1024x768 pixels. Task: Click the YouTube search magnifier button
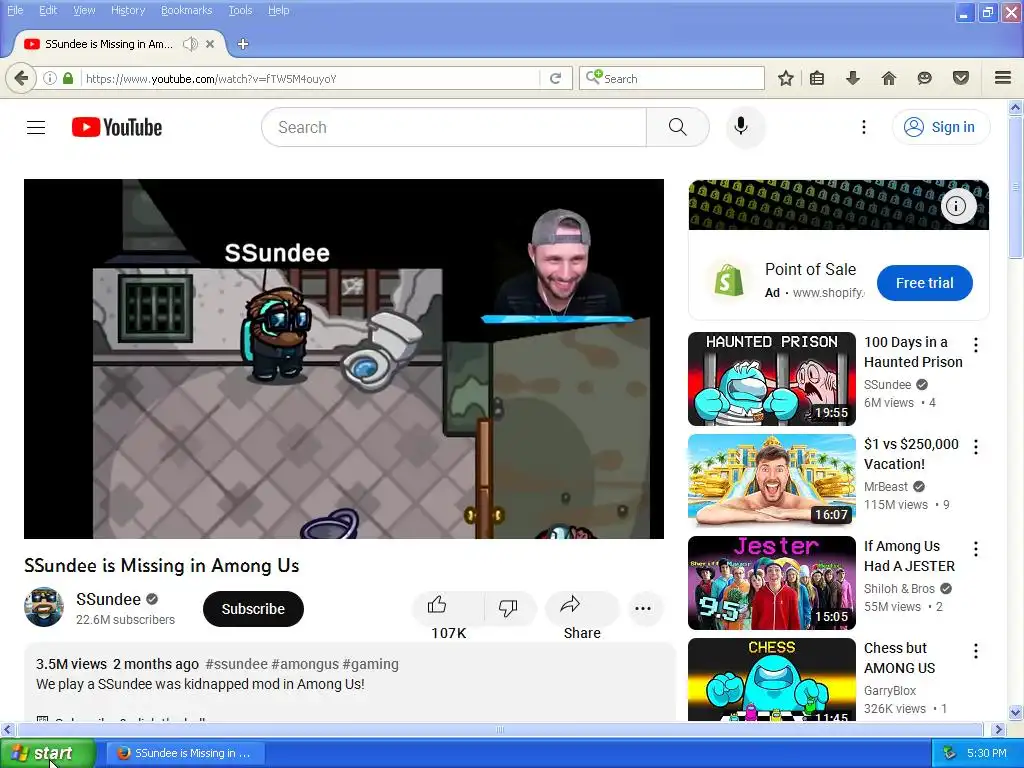(677, 127)
